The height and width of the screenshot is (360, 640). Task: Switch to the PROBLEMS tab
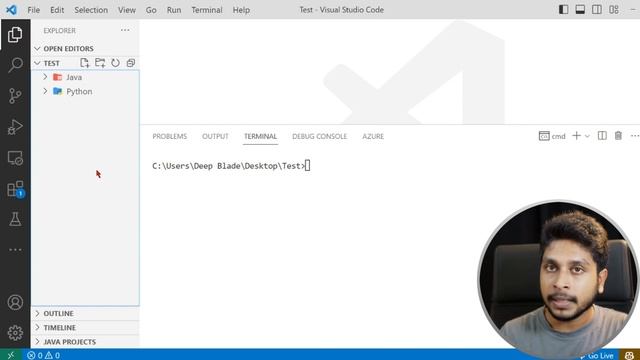point(170,136)
